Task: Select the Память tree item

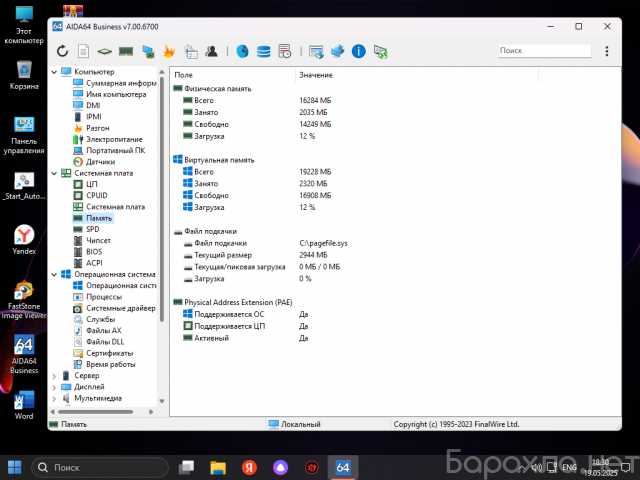Action: 99,218
